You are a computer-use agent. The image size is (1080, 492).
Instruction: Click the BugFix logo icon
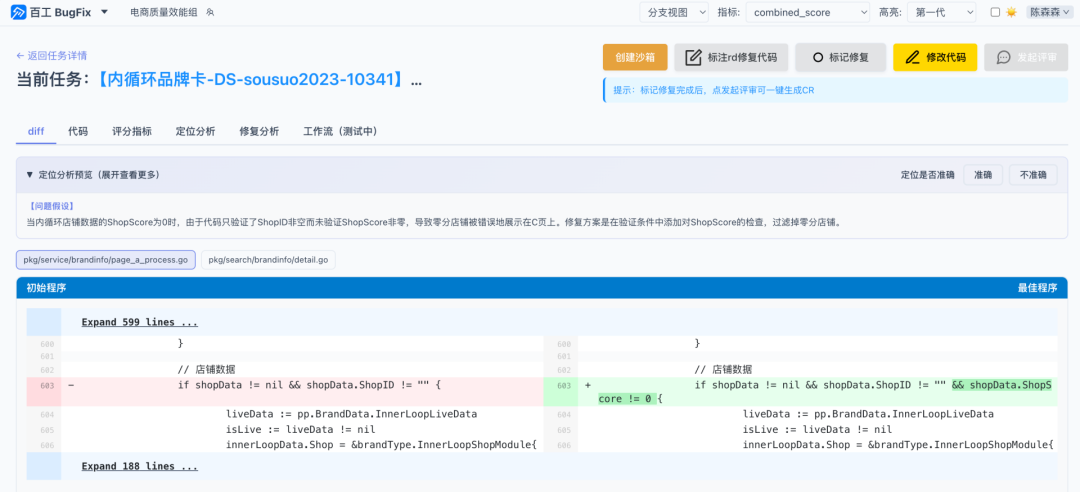click(18, 12)
